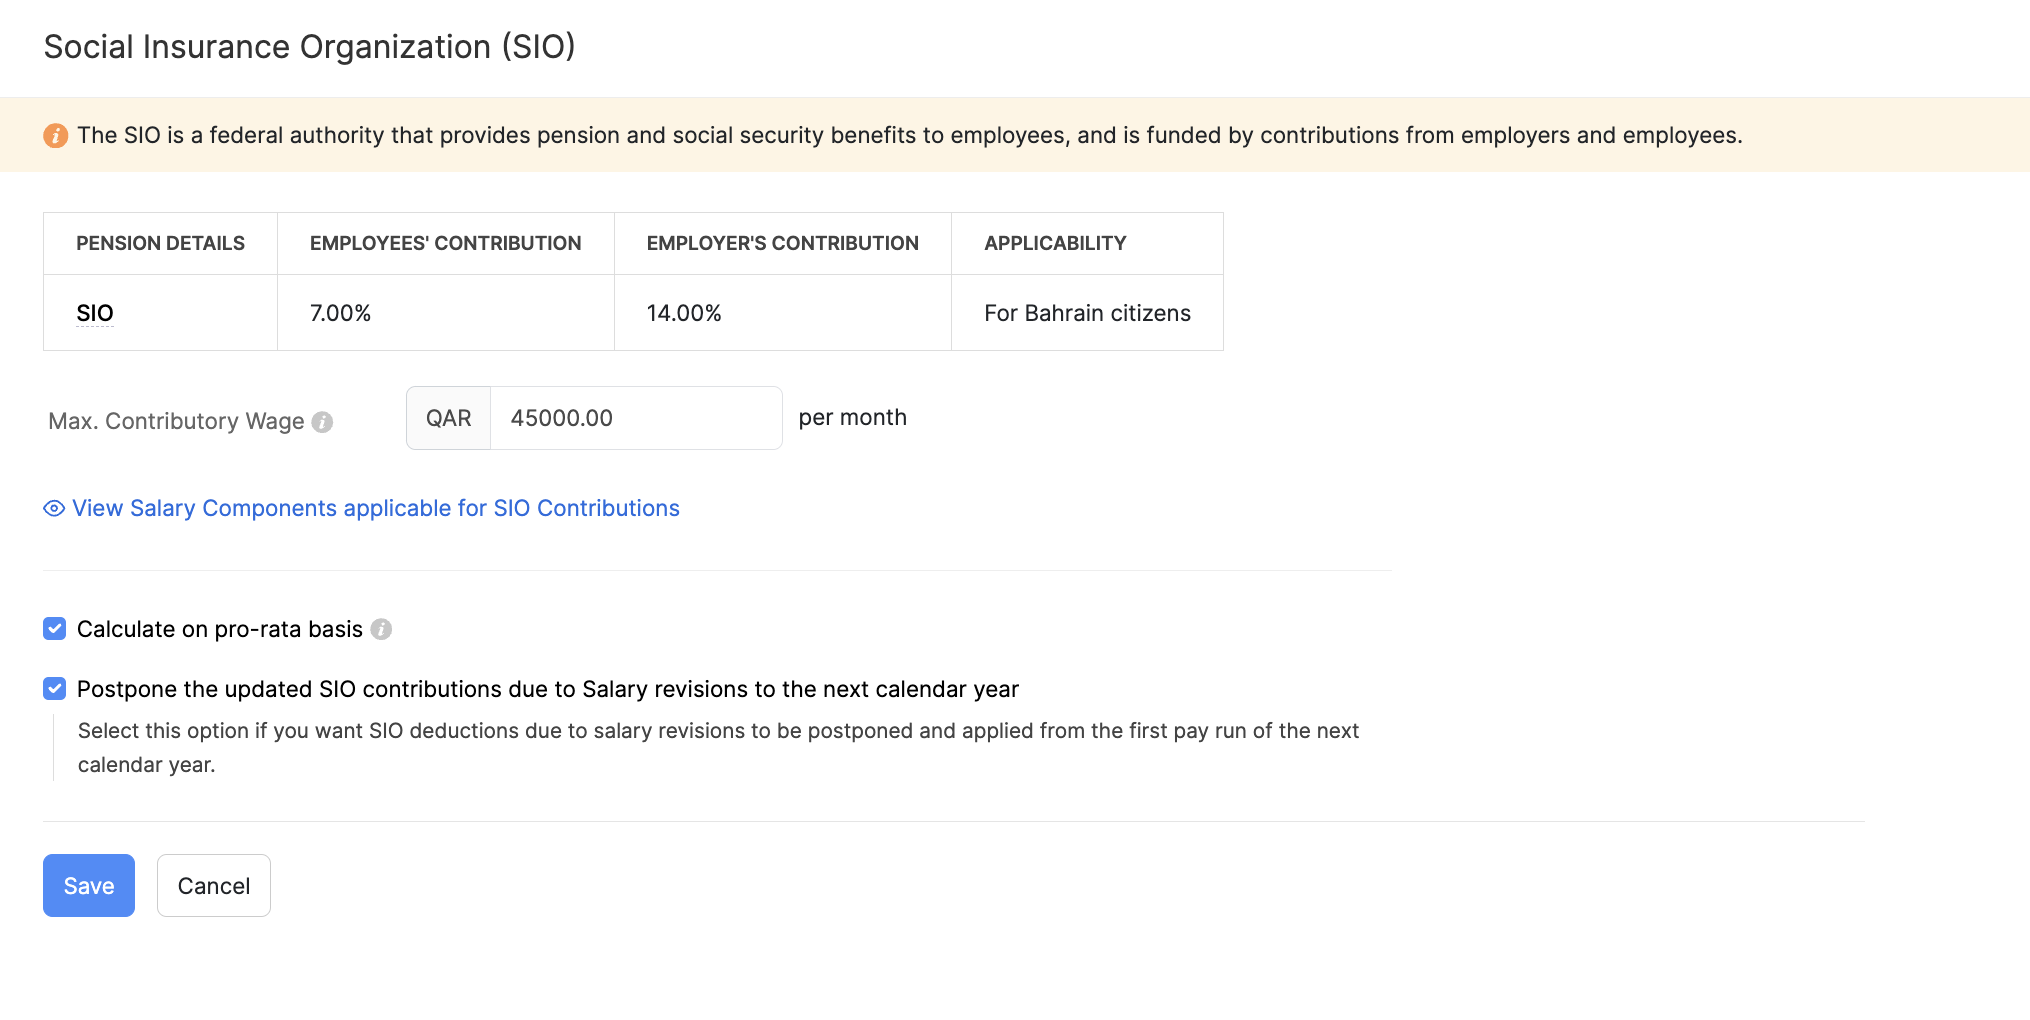The width and height of the screenshot is (2030, 1020).
Task: Select the Employees' Contribution column header
Action: (445, 243)
